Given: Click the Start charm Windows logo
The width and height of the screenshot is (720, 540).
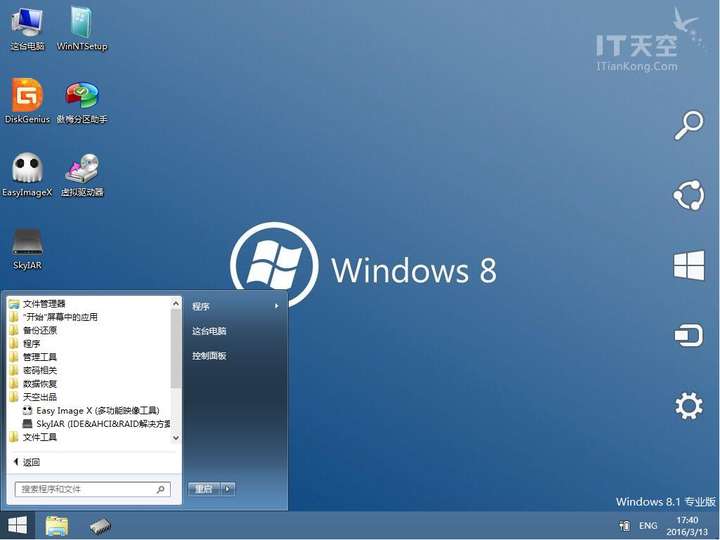Looking at the screenshot, I should click(x=689, y=265).
